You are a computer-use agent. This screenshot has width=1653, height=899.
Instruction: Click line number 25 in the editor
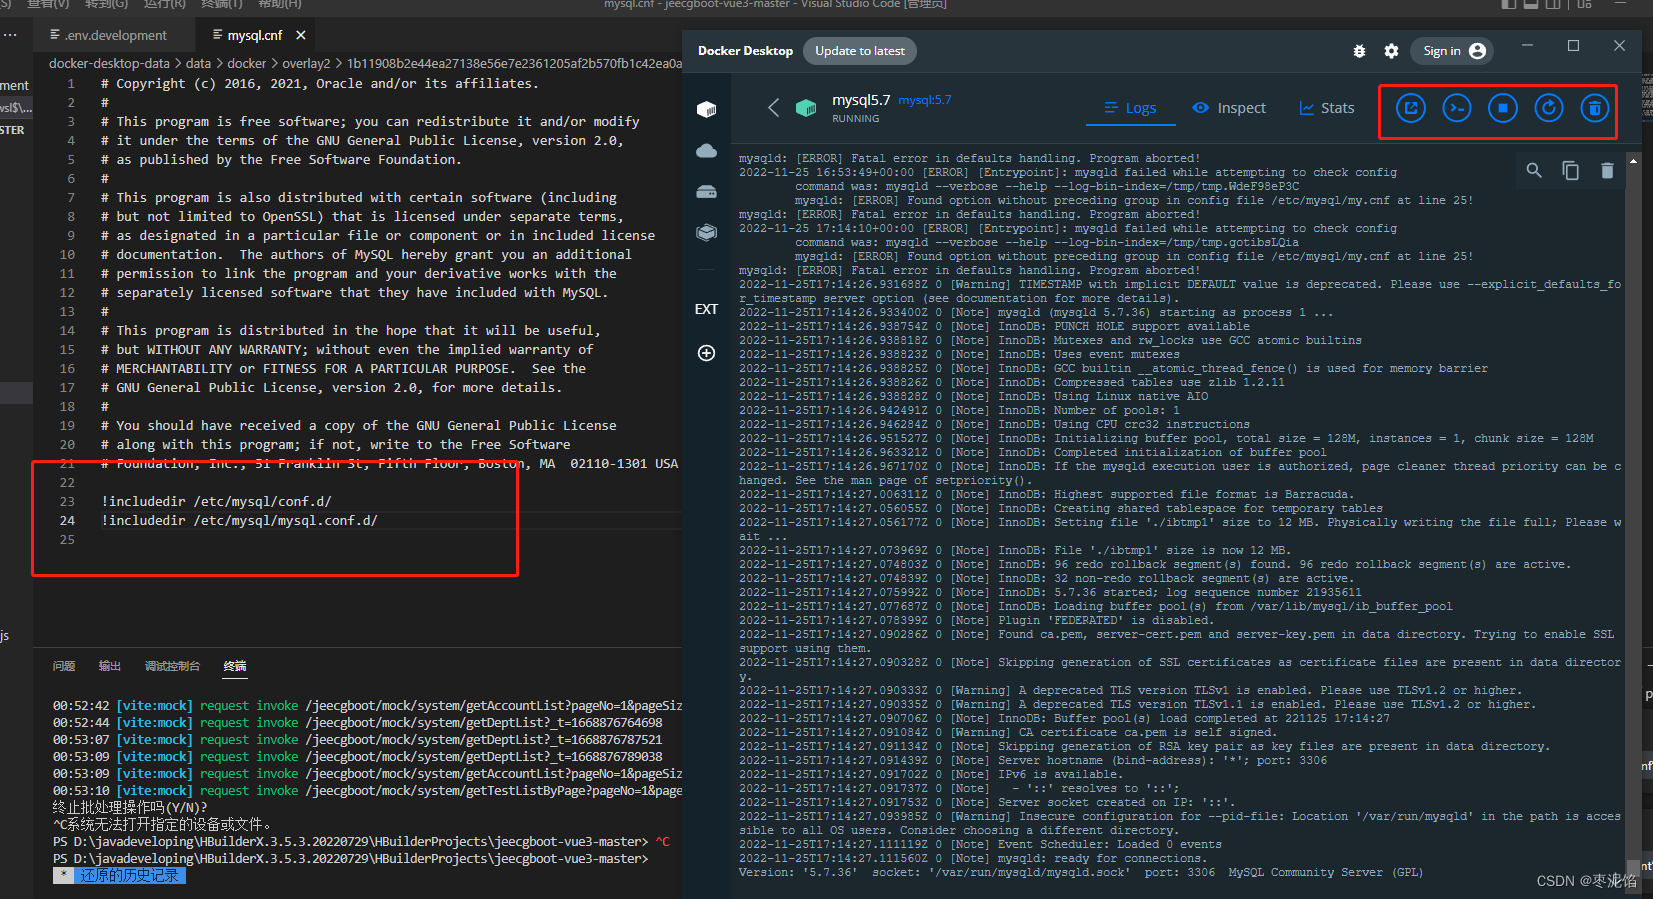coord(67,539)
